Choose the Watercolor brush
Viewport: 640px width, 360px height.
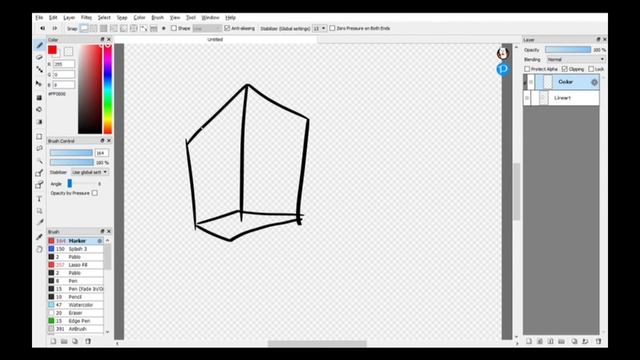[76, 305]
